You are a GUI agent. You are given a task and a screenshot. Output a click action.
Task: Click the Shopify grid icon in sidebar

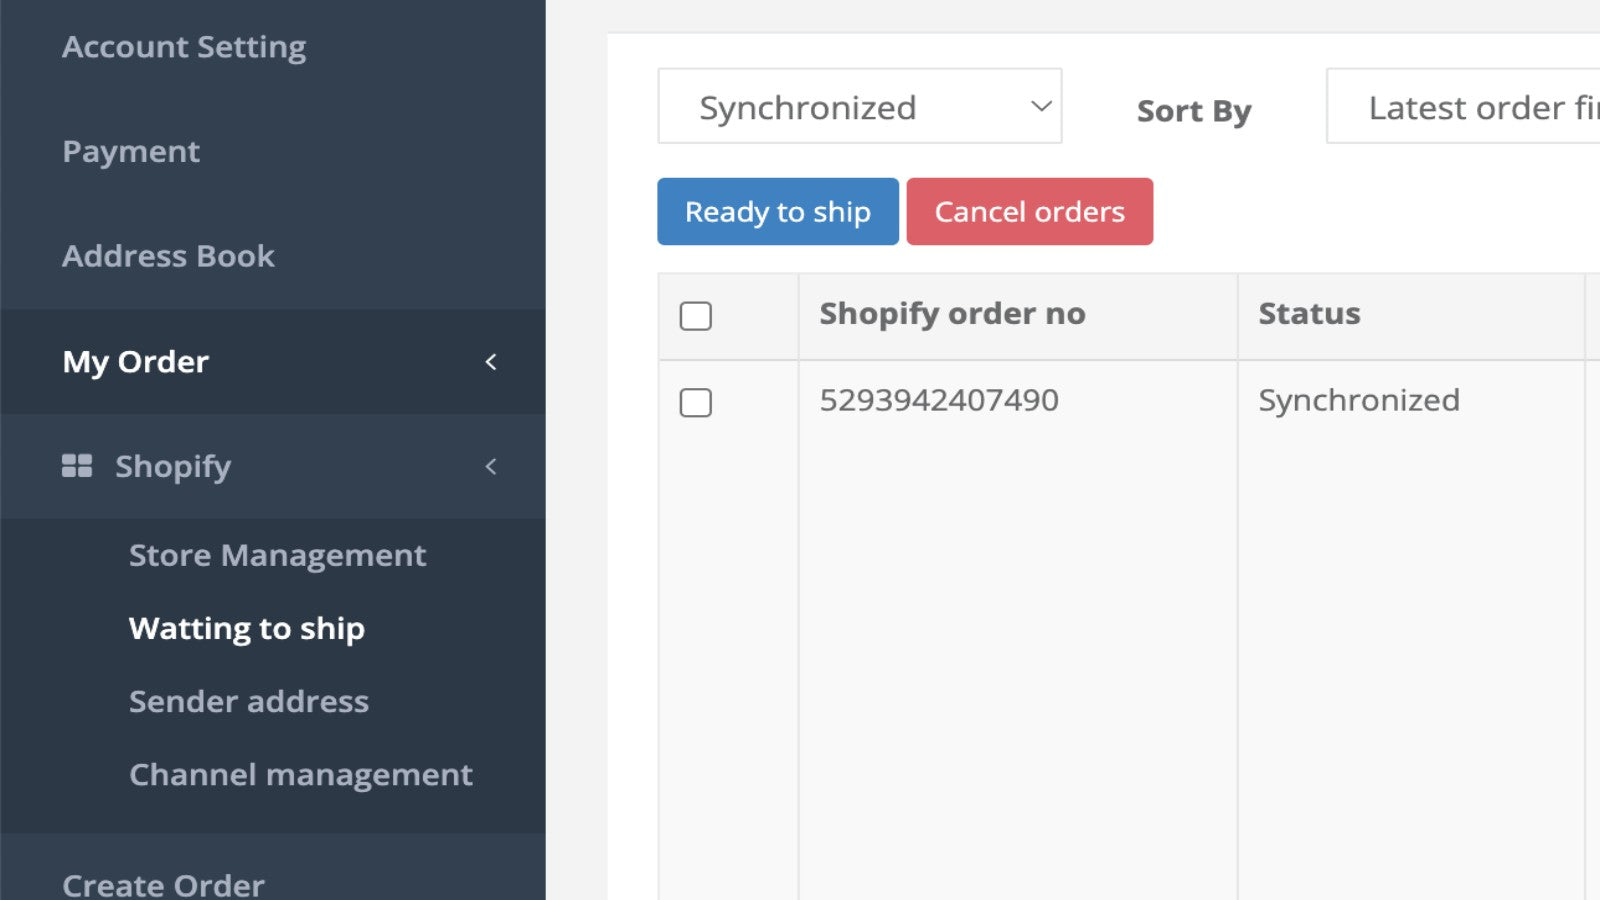(79, 465)
